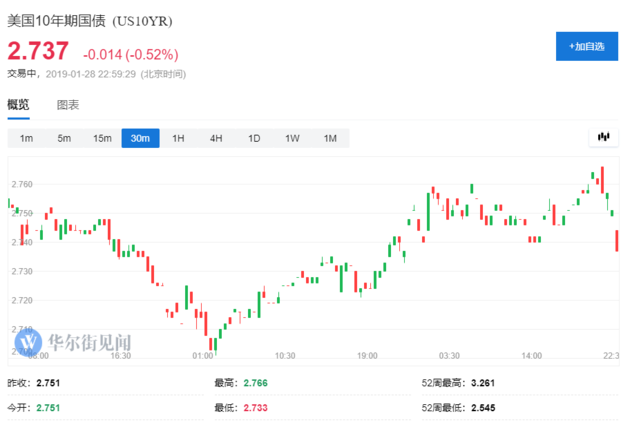
Task: Select the 1m chart interval
Action: coord(26,138)
